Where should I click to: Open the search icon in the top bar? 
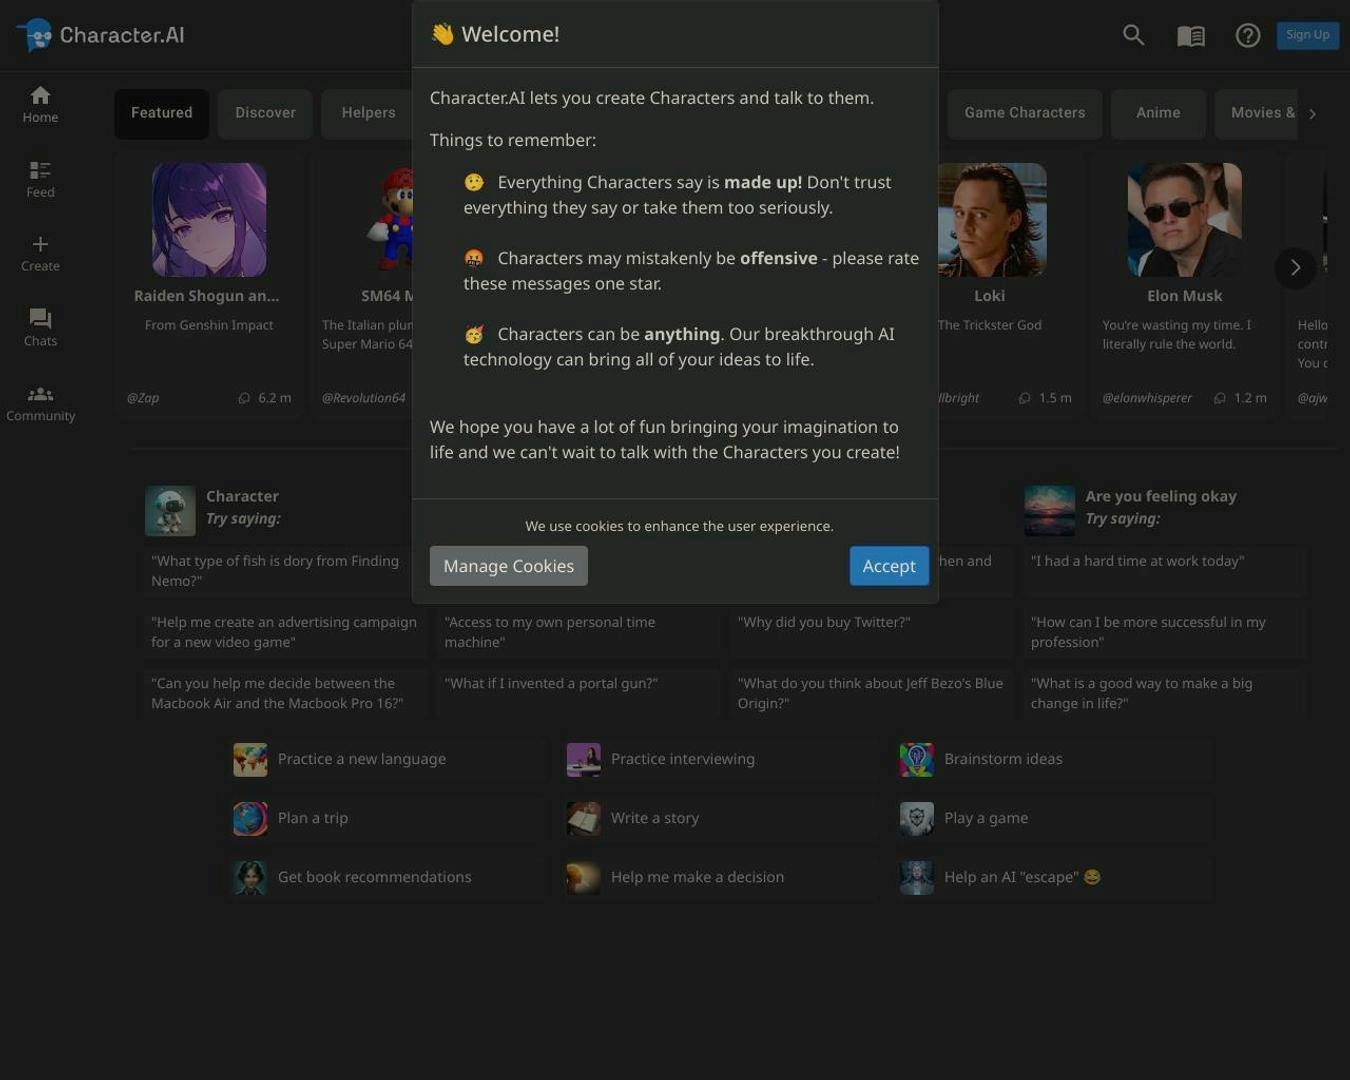pyautogui.click(x=1132, y=35)
